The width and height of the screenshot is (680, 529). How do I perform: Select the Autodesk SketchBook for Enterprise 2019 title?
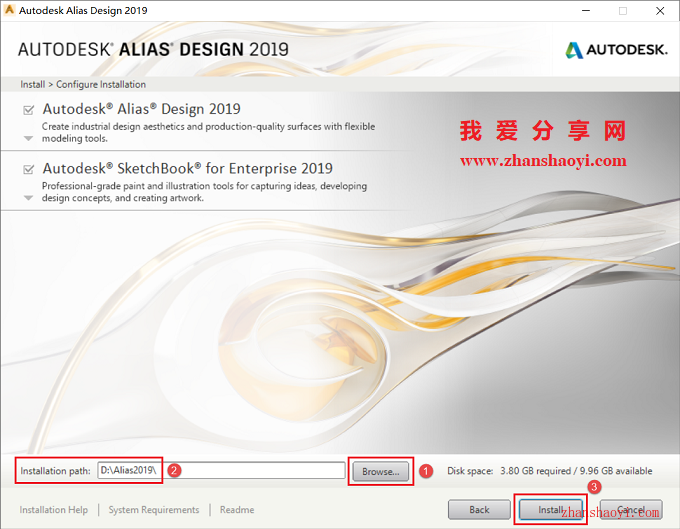(188, 168)
